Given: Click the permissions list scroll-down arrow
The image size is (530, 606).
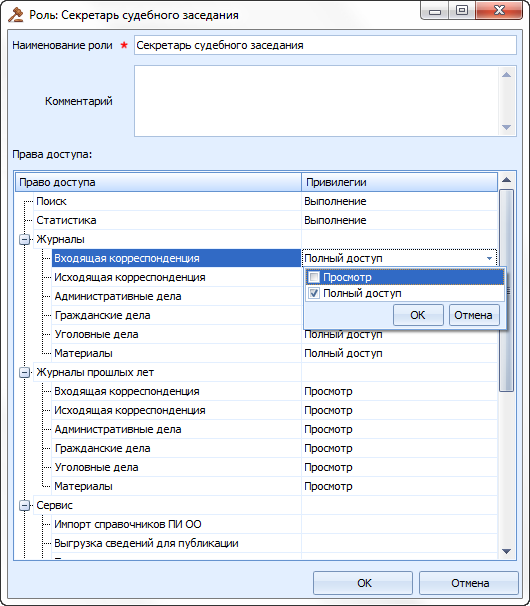Looking at the screenshot, I should click(x=506, y=551).
